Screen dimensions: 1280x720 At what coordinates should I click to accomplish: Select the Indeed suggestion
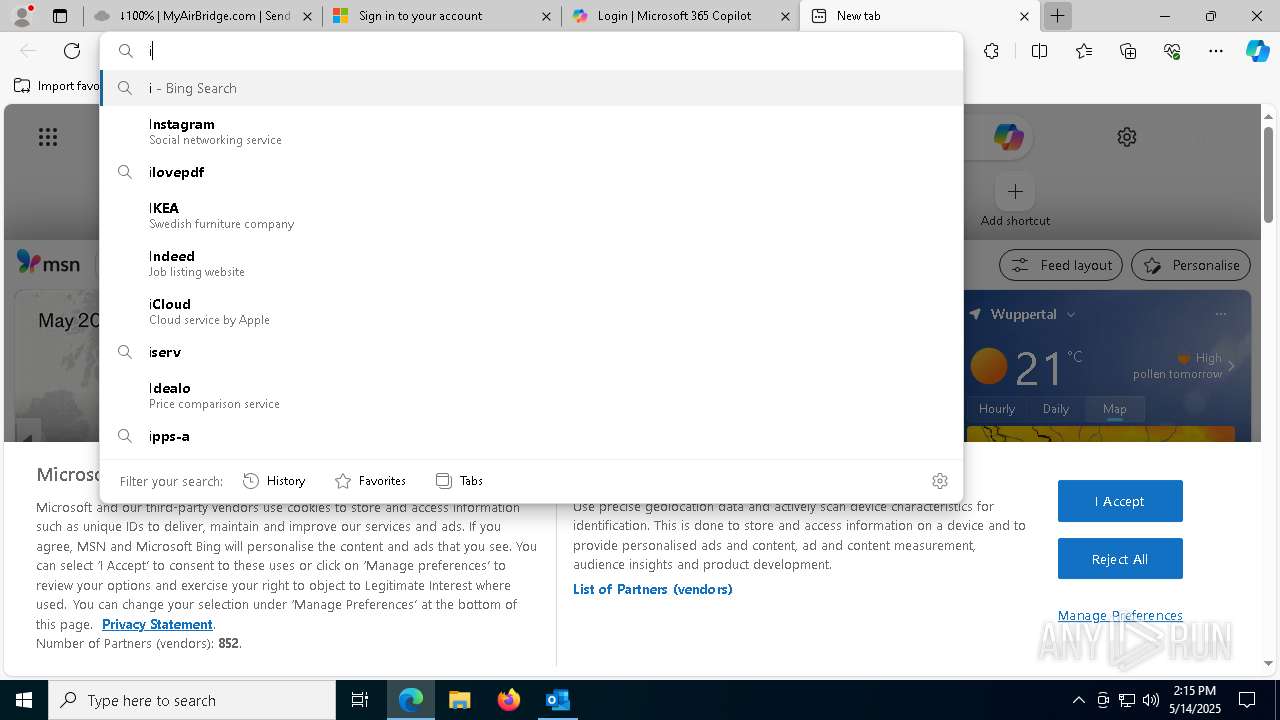531,263
